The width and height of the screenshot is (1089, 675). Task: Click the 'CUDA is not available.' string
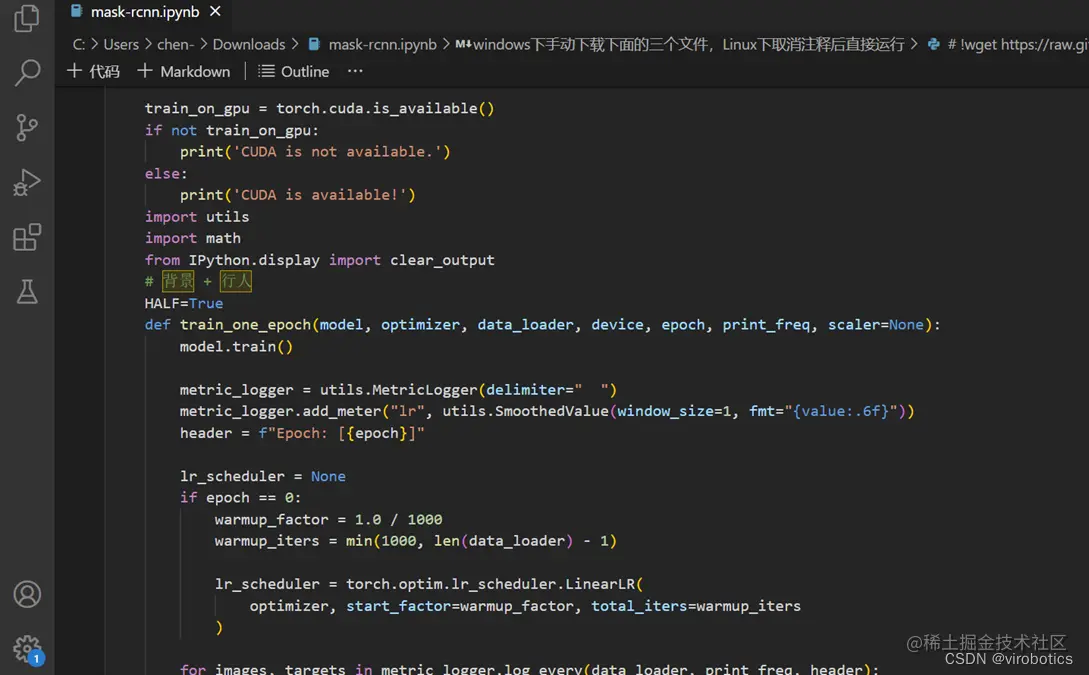point(338,151)
